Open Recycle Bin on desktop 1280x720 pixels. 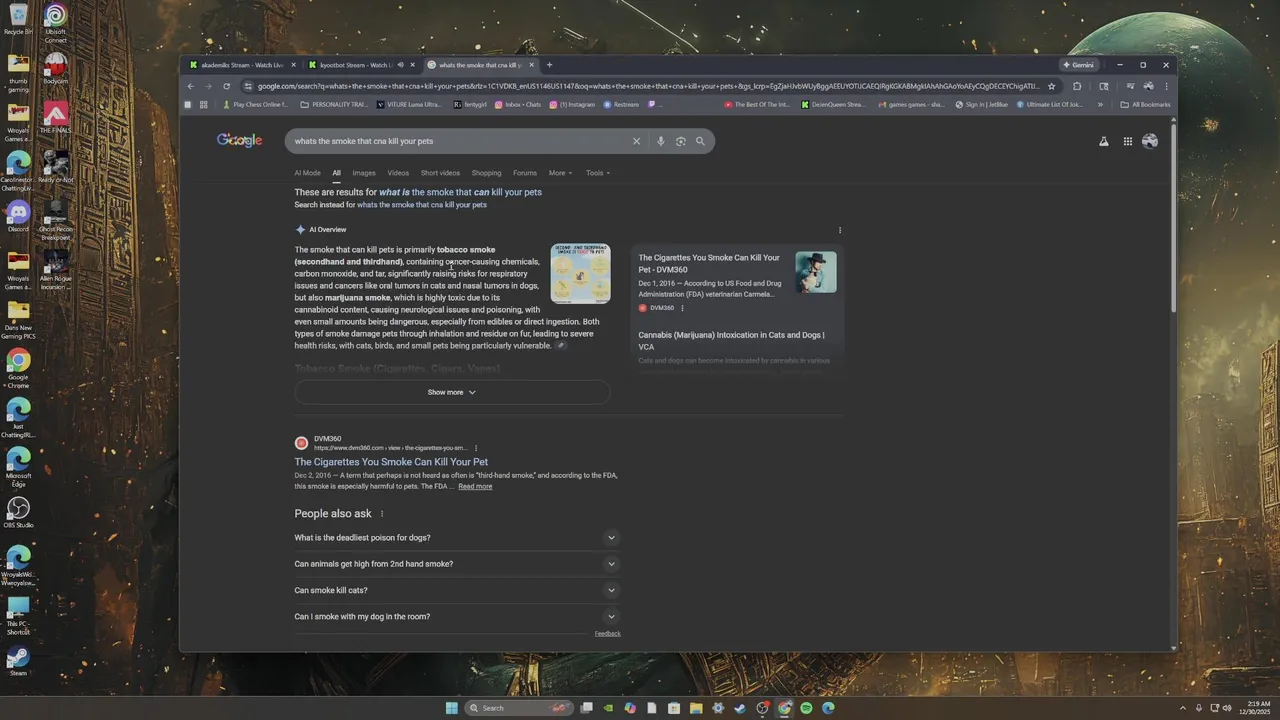(18, 19)
